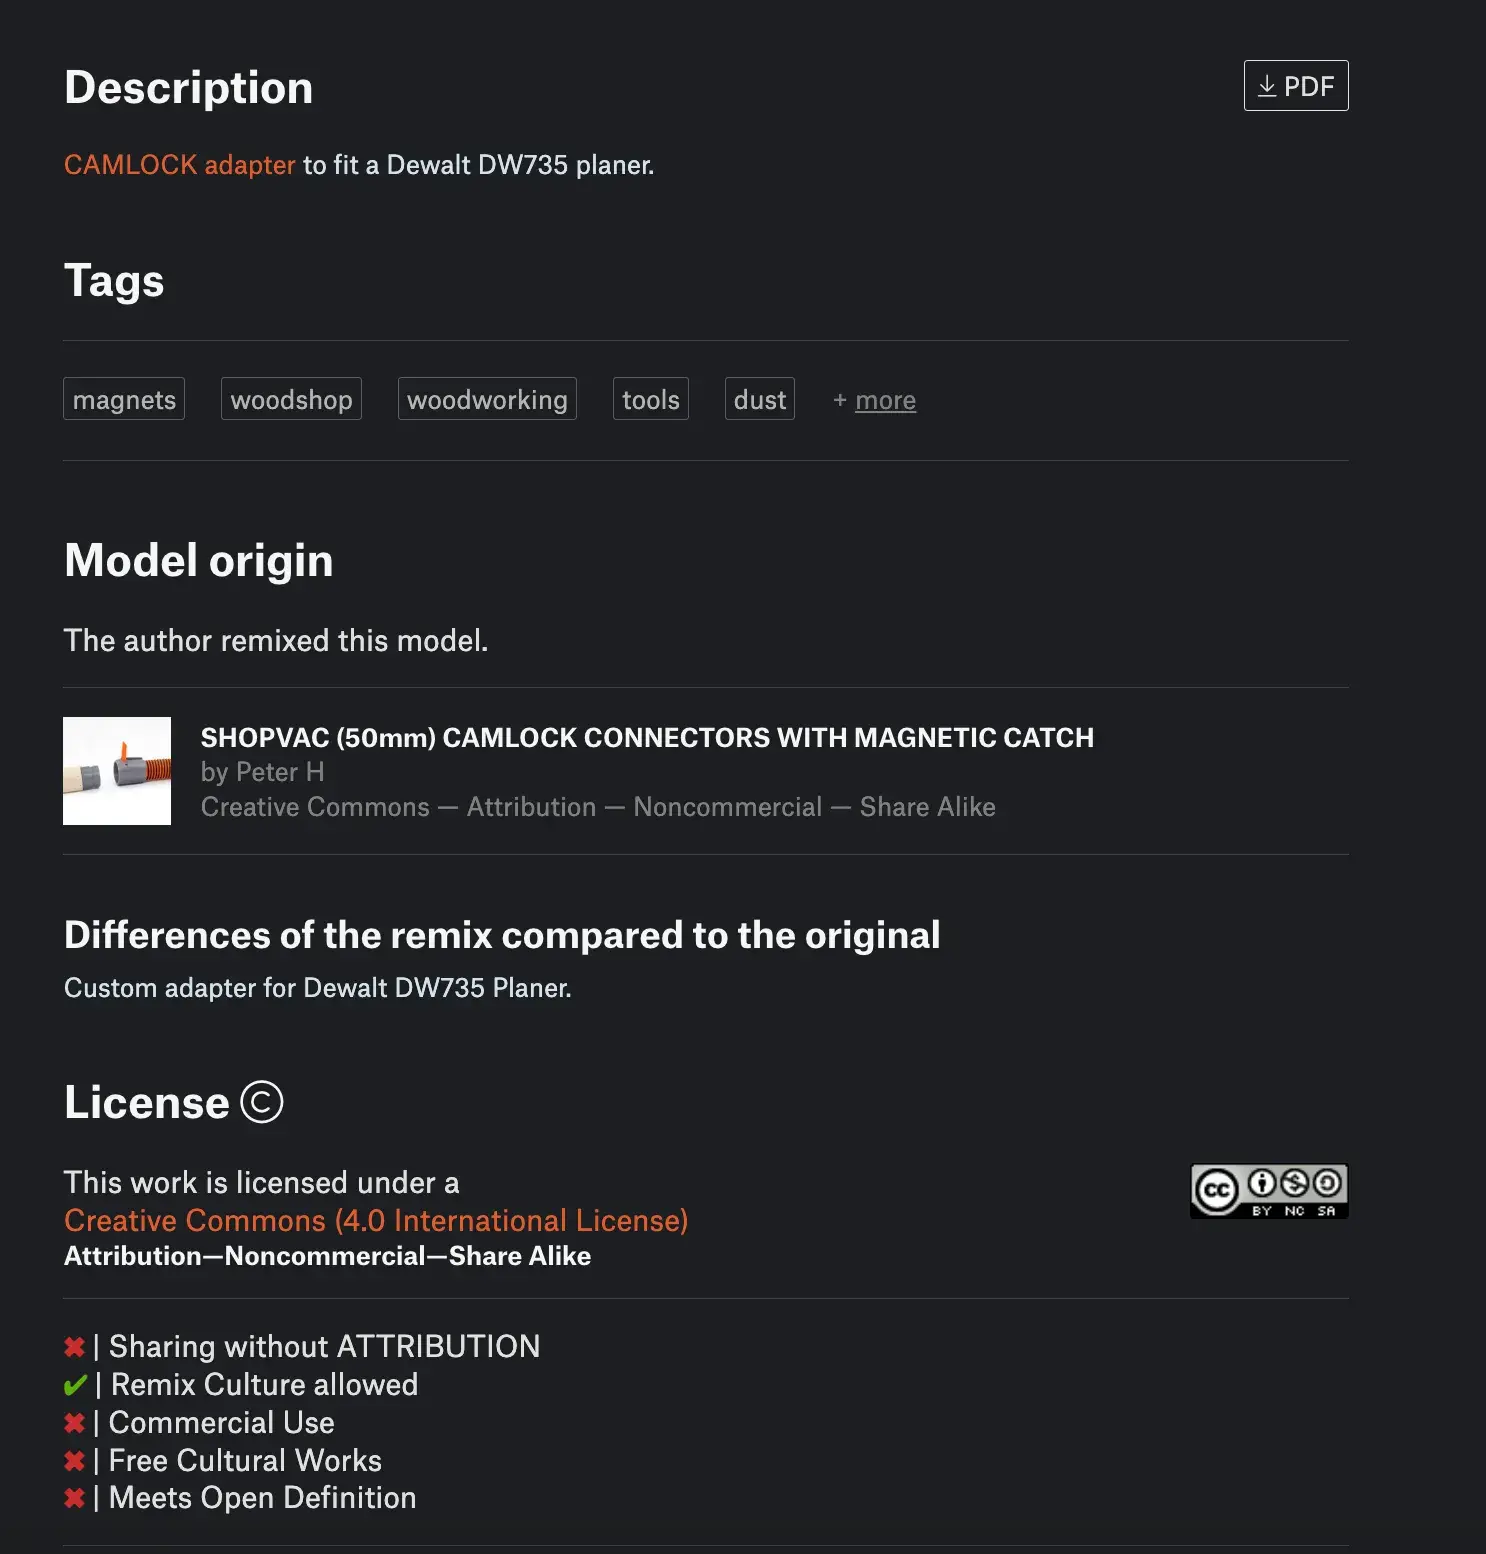Open Creative Commons 4.0 International License link
This screenshot has height=1554, width=1486.
(x=376, y=1220)
